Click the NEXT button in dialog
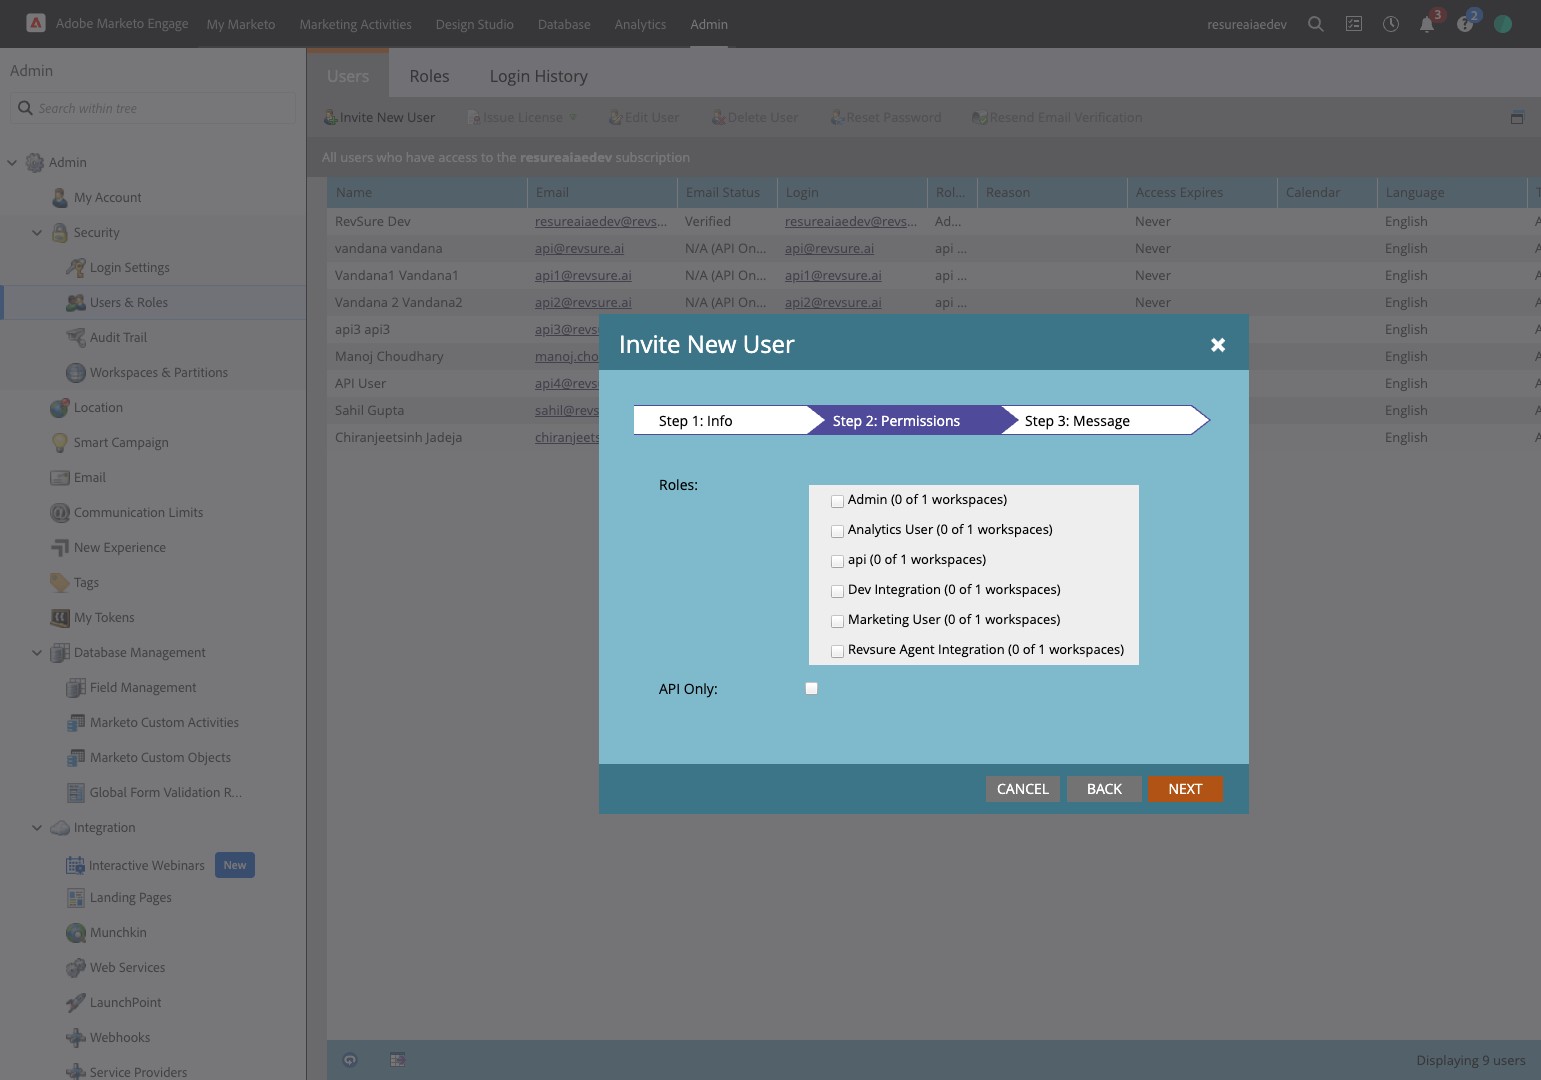Screen dimensions: 1541x1080 (1185, 789)
